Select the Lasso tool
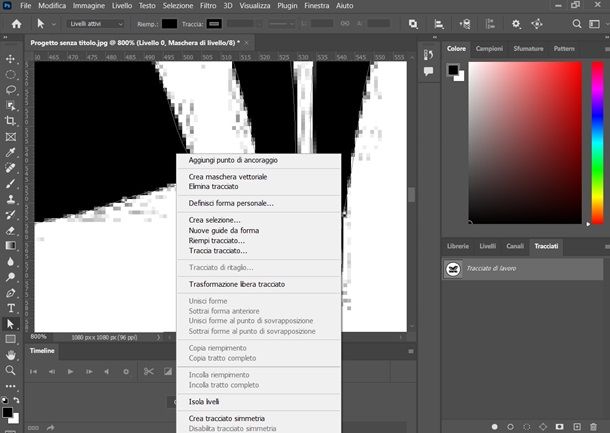Viewport: 610px width, 433px height. pyautogui.click(x=11, y=90)
